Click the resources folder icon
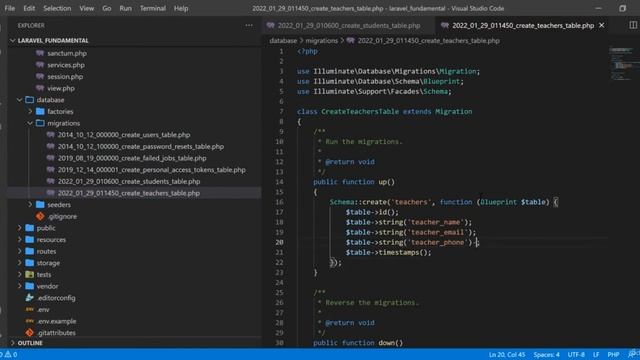 pos(29,240)
